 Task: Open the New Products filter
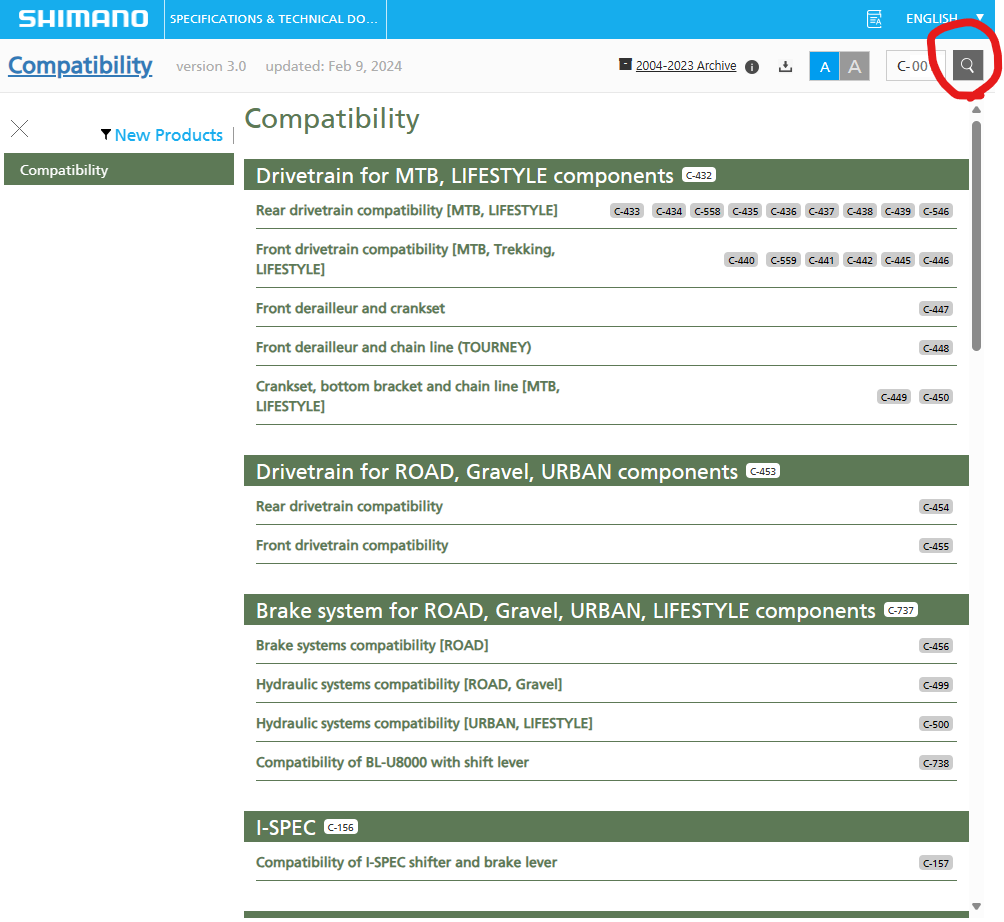click(x=162, y=135)
